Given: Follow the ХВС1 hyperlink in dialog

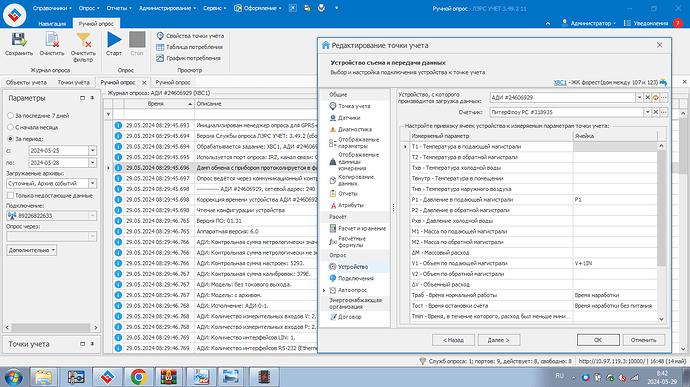Looking at the screenshot, I should pyautogui.click(x=560, y=82).
